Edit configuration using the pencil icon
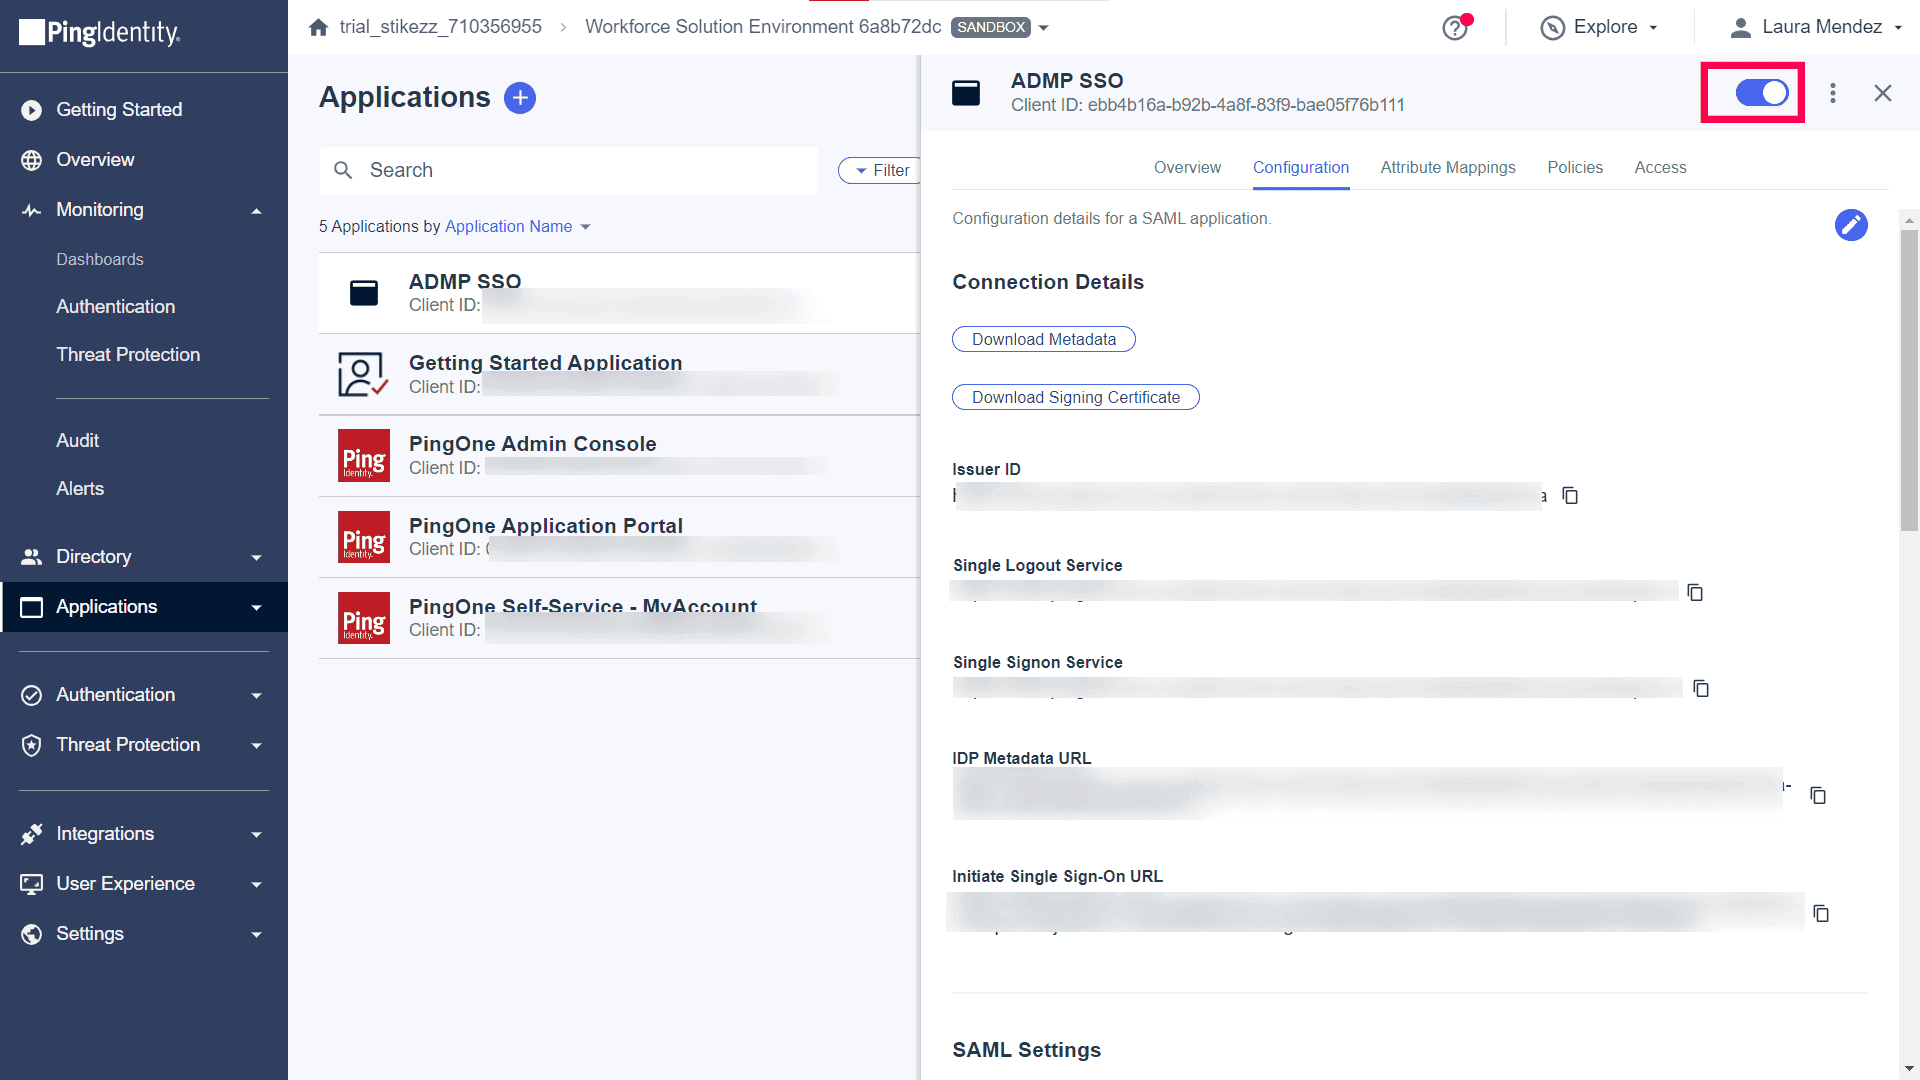Screen dimensions: 1920x1080 pos(1851,225)
